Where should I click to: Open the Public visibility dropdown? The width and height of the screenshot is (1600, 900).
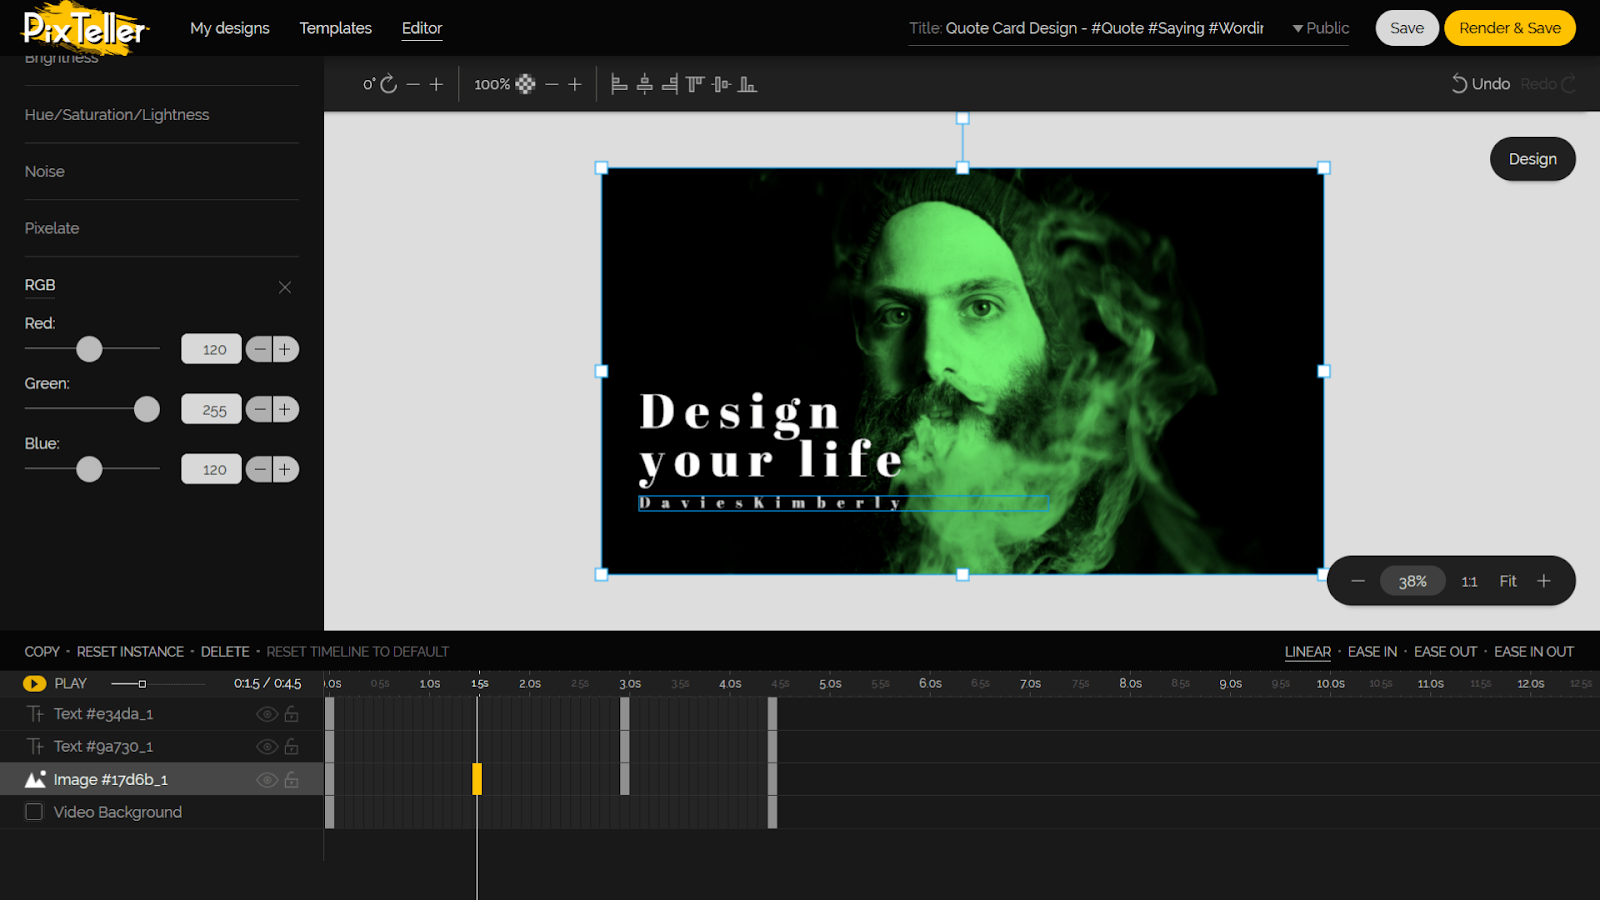click(x=1320, y=28)
